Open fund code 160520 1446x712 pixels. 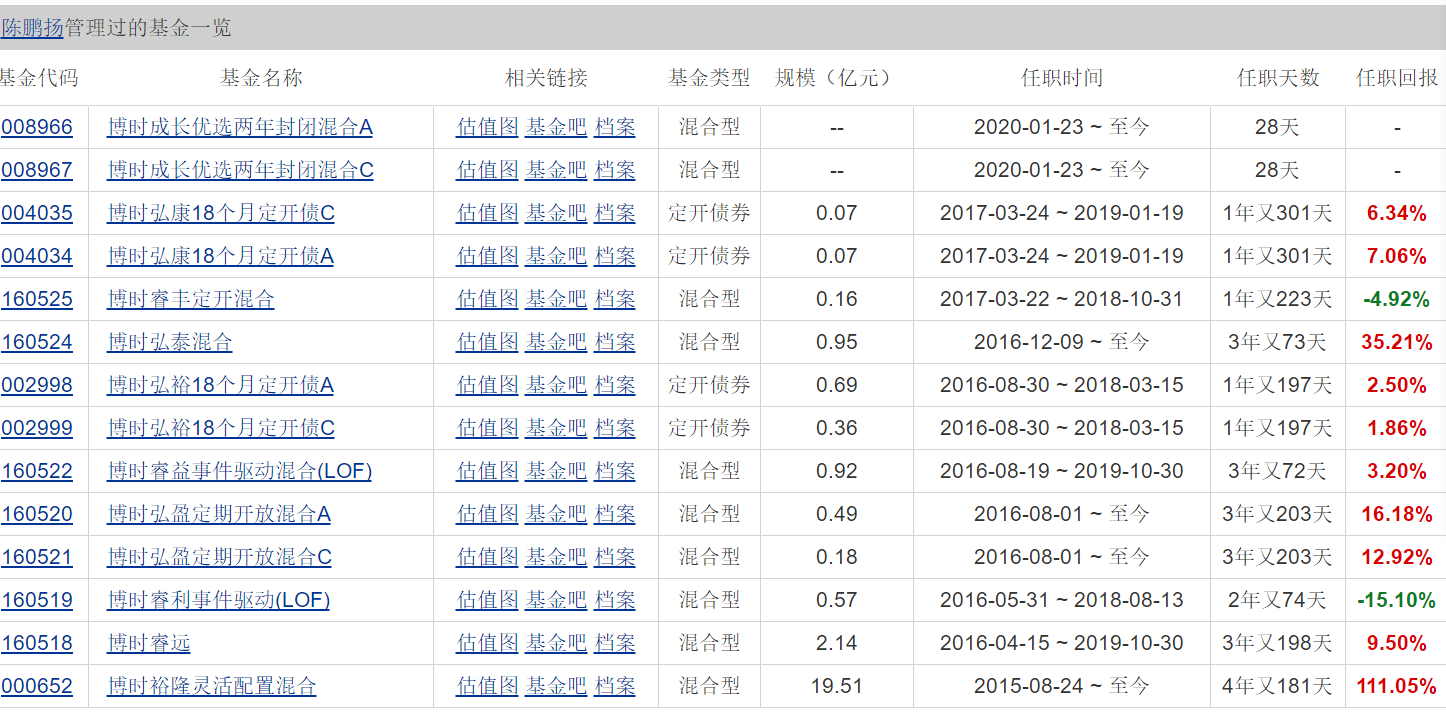pyautogui.click(x=37, y=514)
